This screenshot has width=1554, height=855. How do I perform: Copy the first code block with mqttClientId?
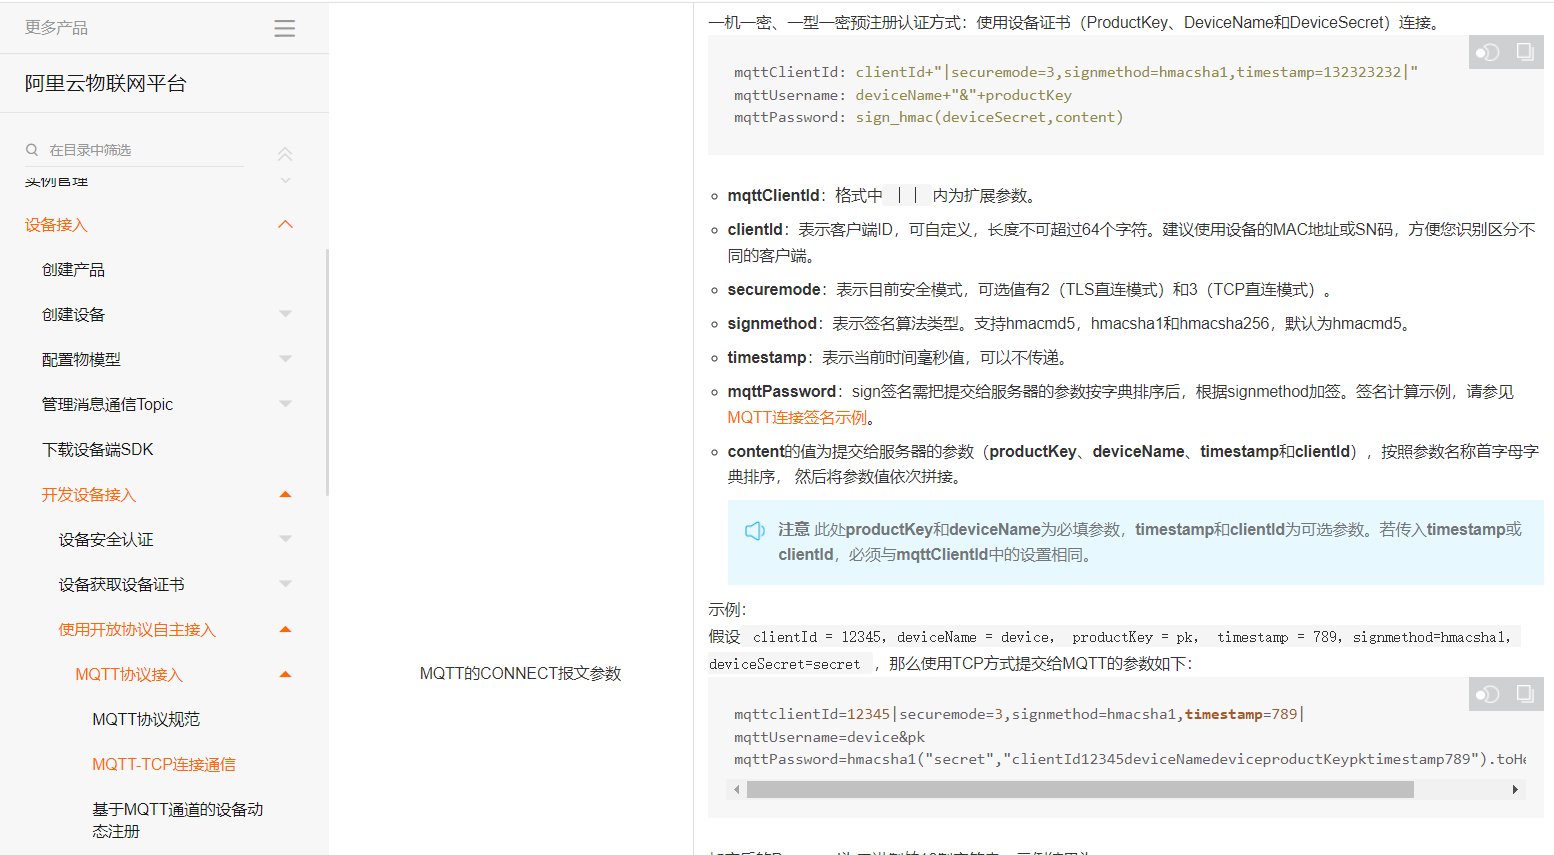pos(1525,52)
